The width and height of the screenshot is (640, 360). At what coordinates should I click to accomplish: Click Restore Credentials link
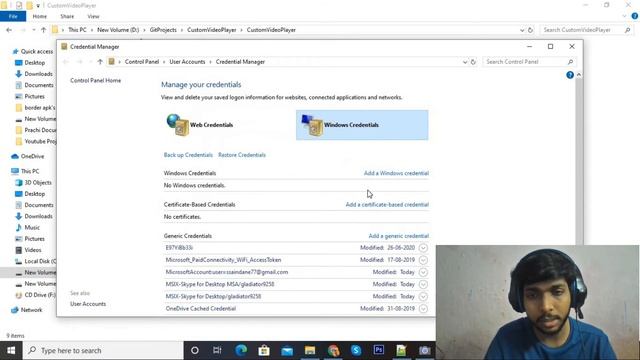click(242, 155)
